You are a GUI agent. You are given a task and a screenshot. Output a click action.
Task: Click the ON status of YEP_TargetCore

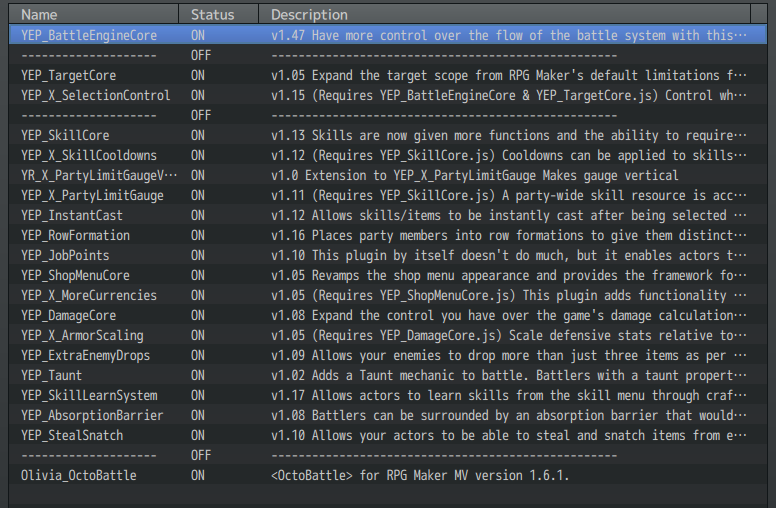click(198, 75)
